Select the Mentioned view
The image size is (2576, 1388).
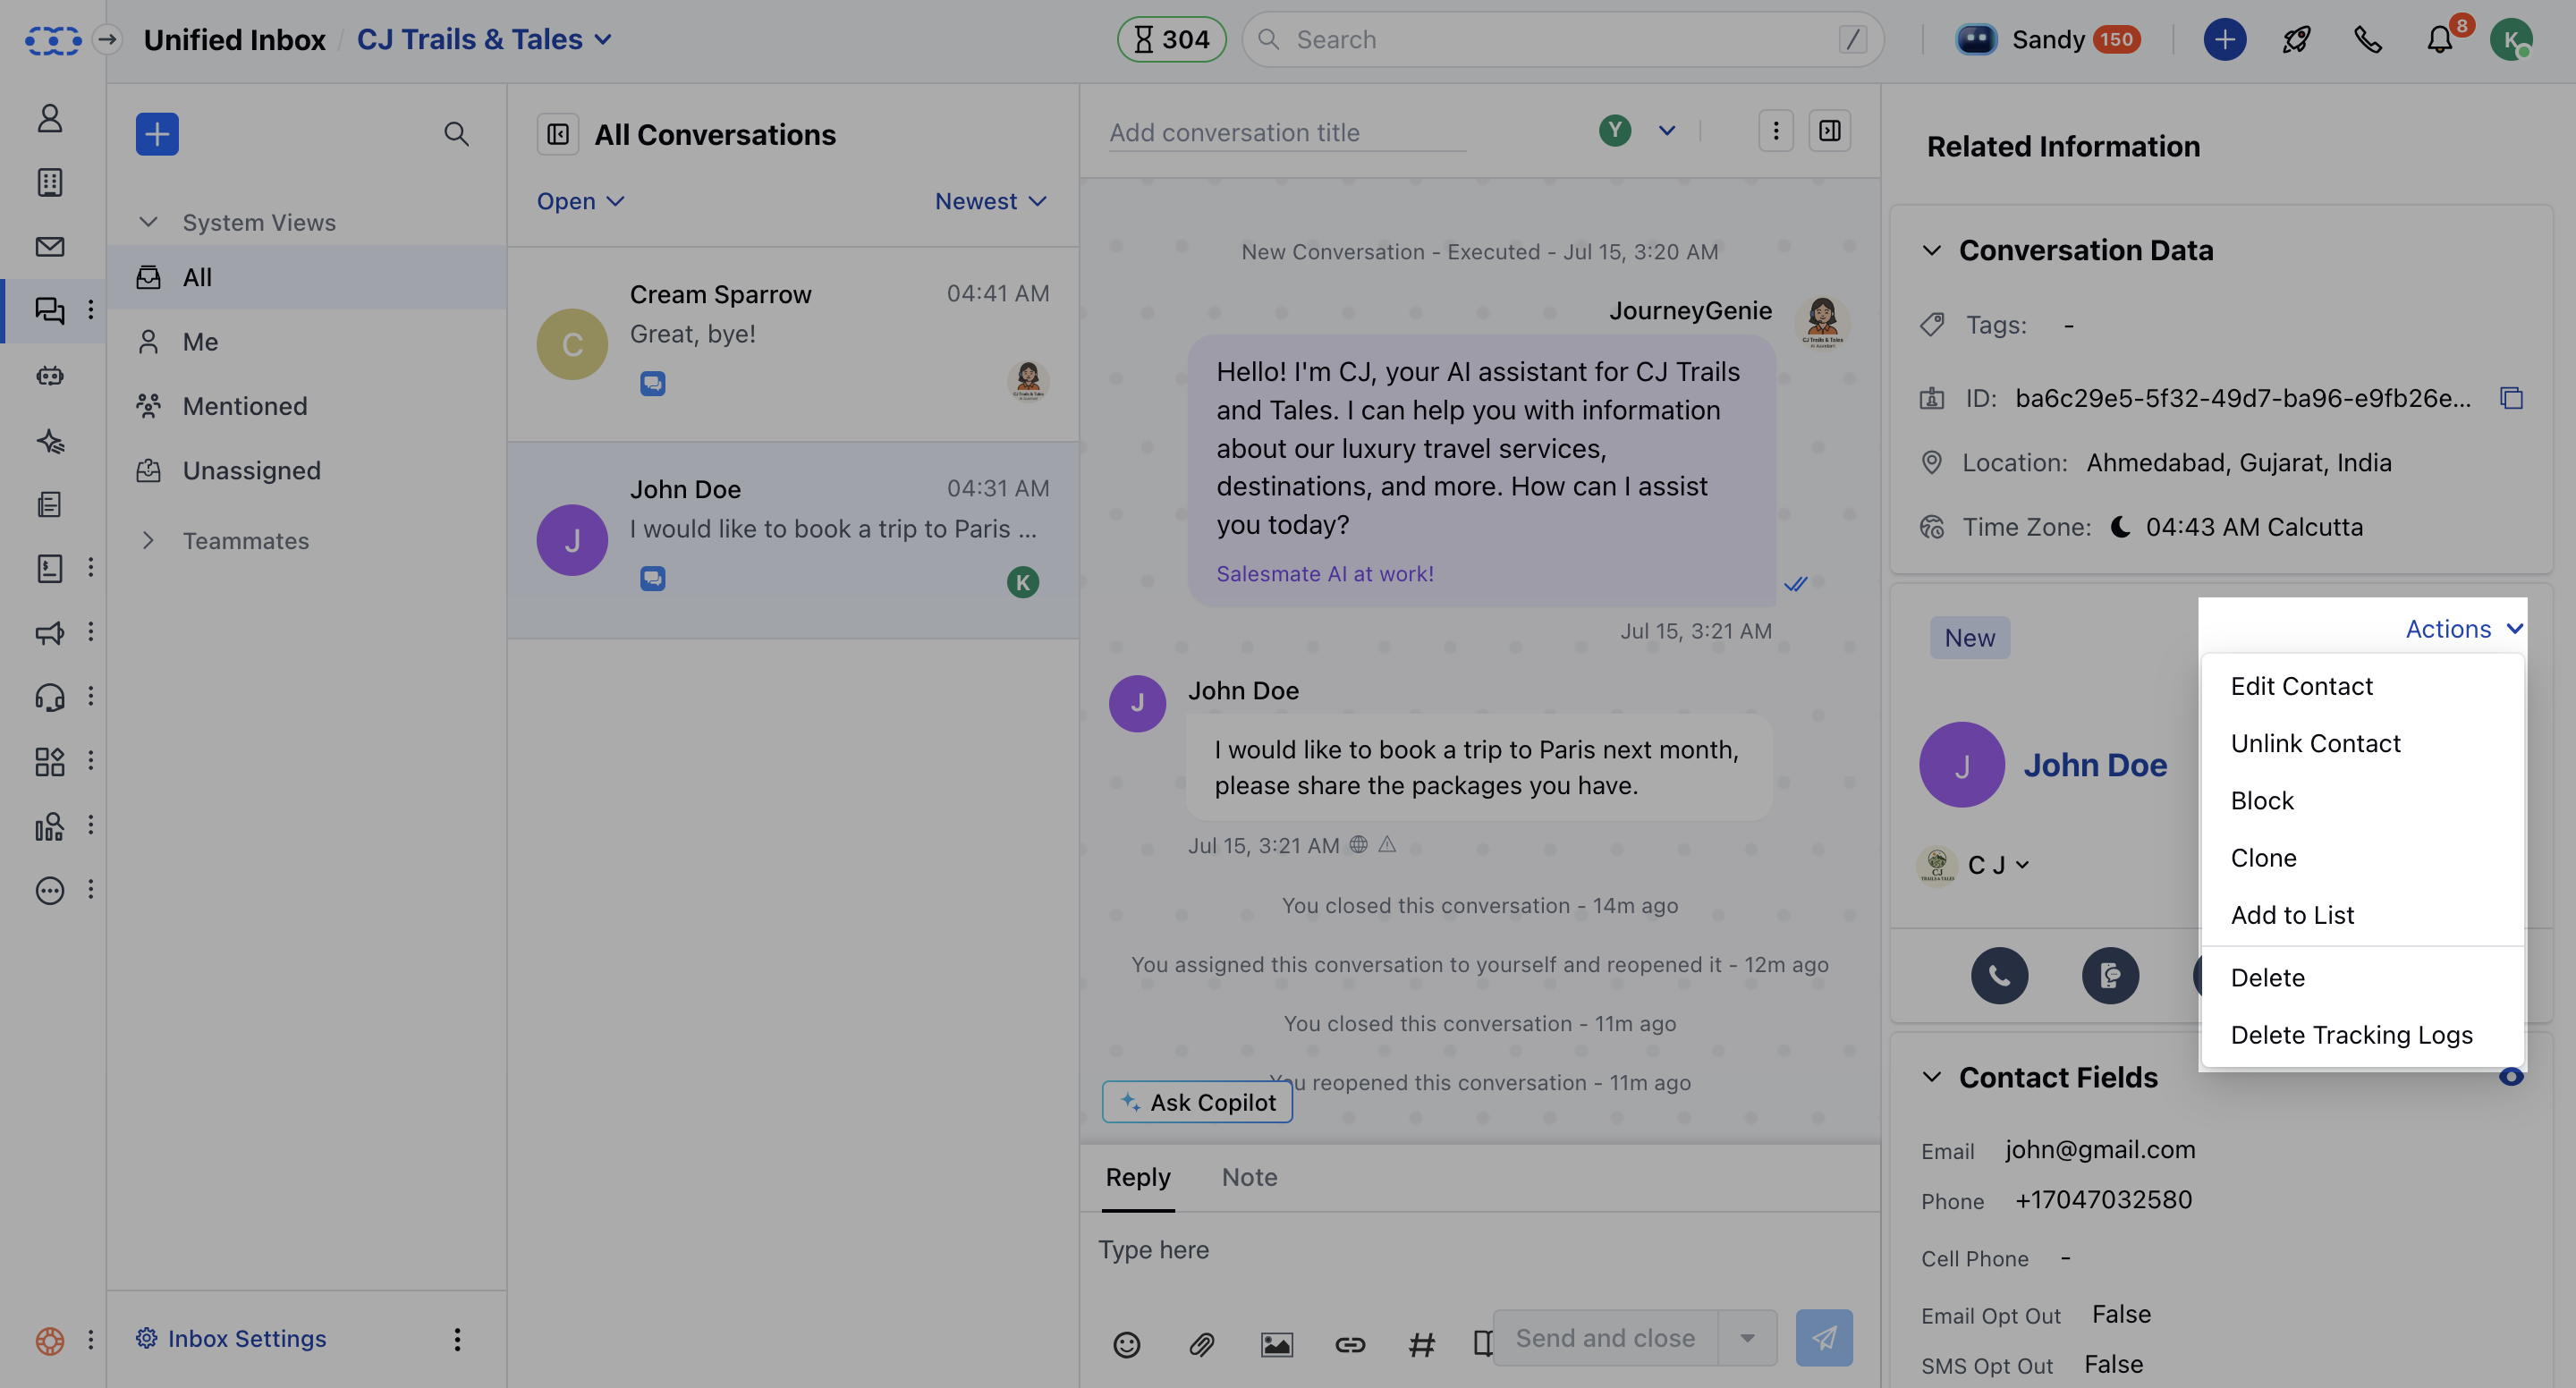(x=306, y=406)
